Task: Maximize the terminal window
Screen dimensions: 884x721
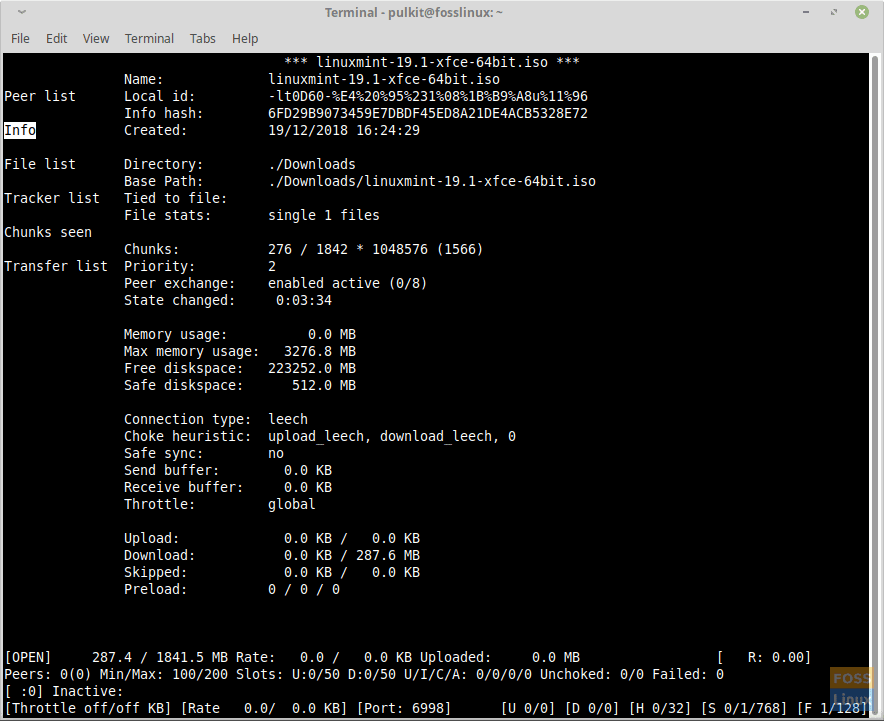Action: pos(834,12)
